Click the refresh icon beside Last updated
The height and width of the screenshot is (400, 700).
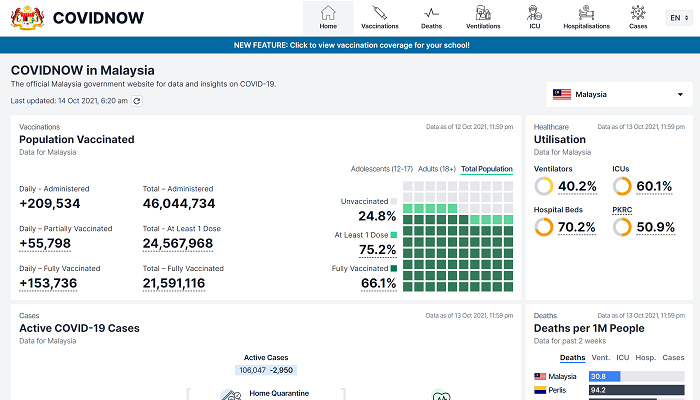137,101
